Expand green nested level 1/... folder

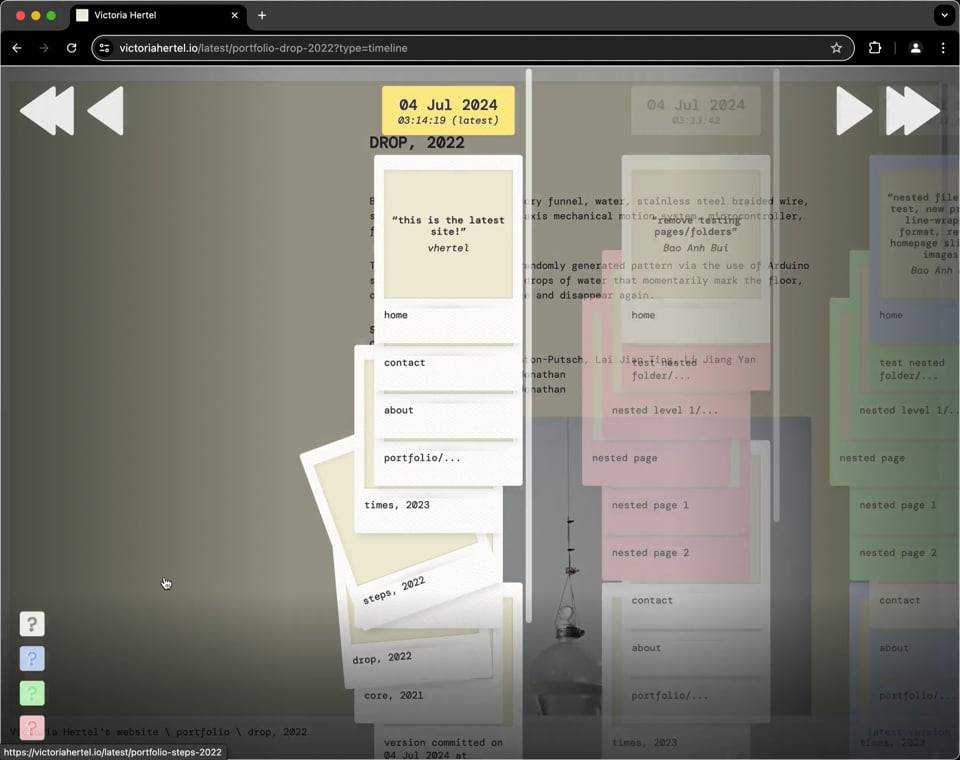907,411
